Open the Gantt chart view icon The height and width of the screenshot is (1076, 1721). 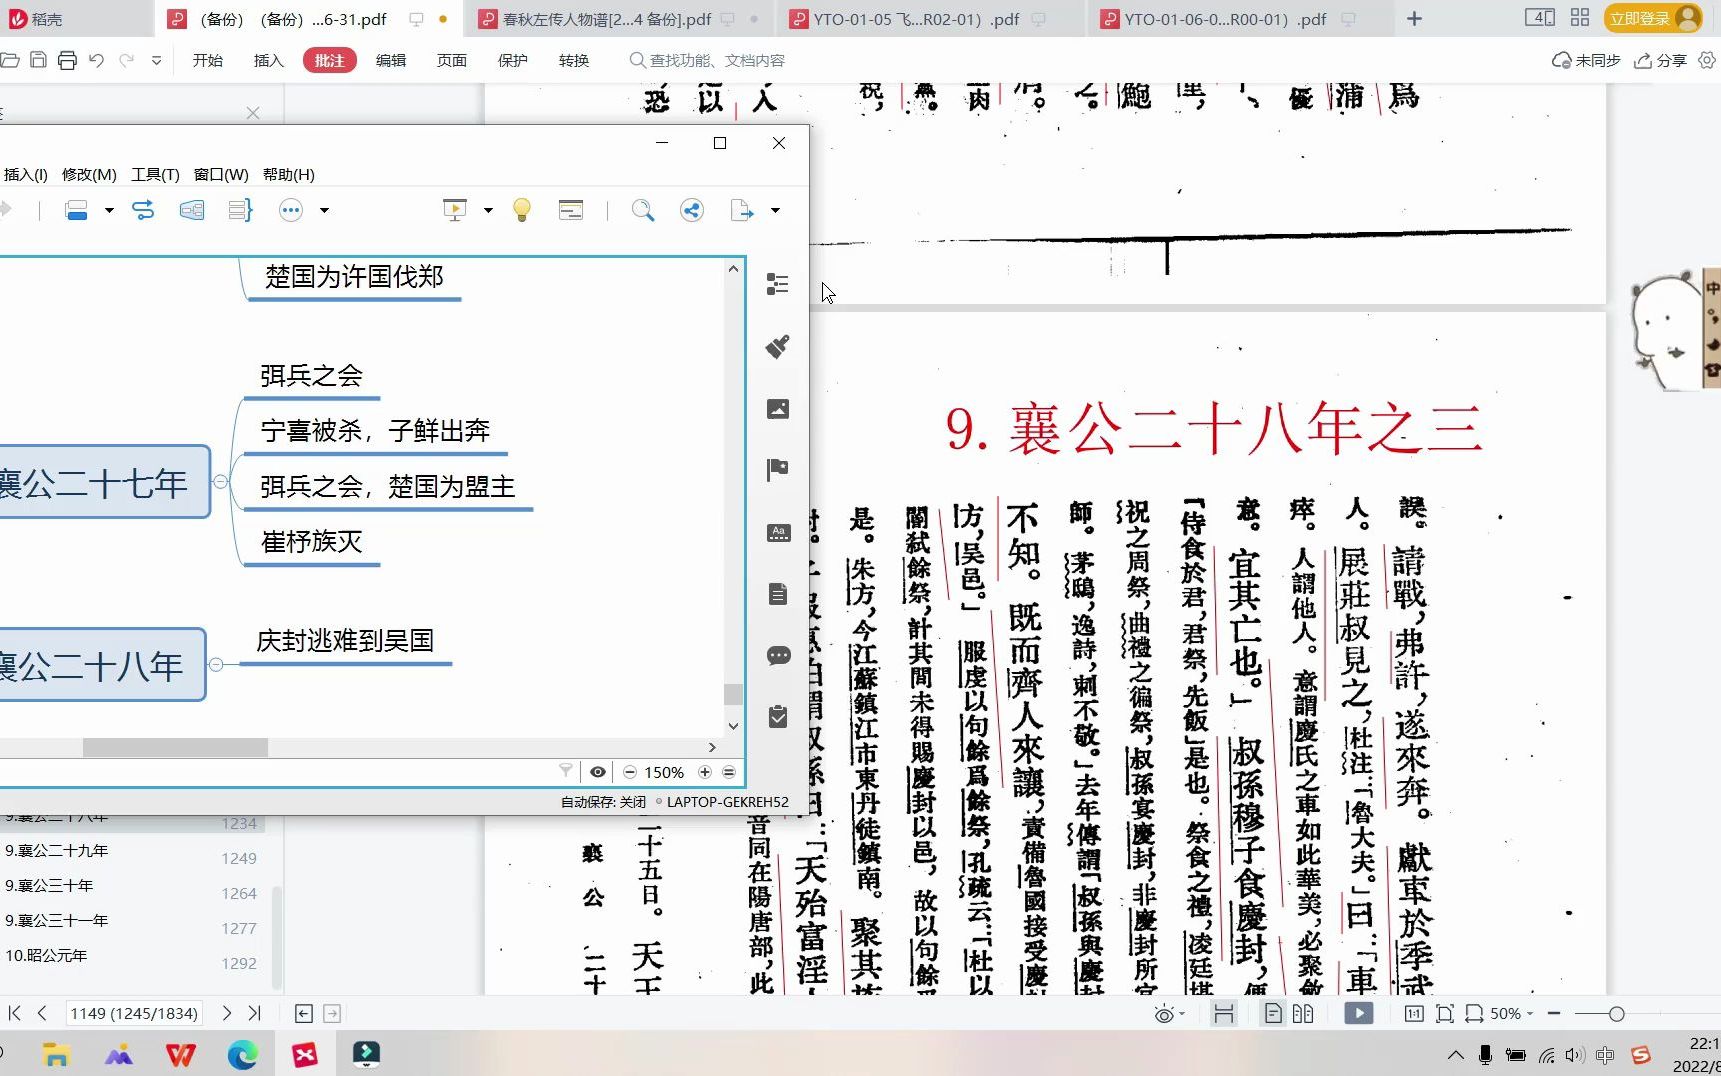571,210
